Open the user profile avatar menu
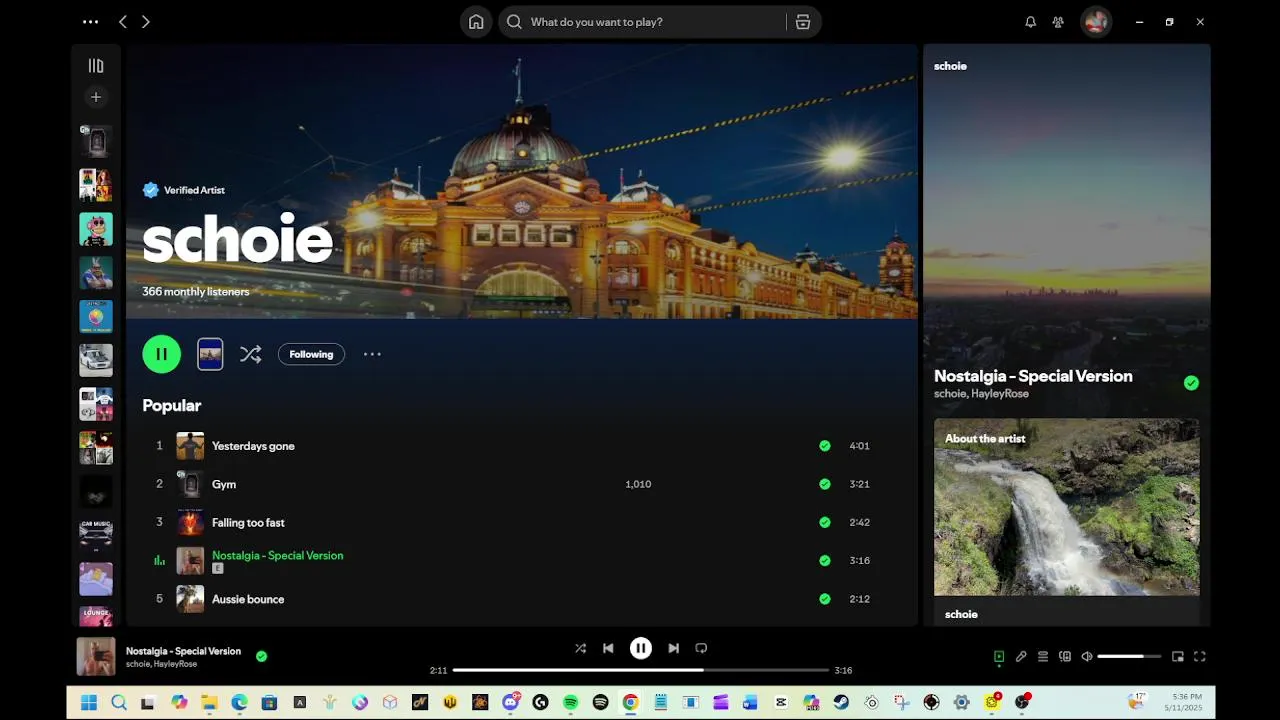 1096,22
